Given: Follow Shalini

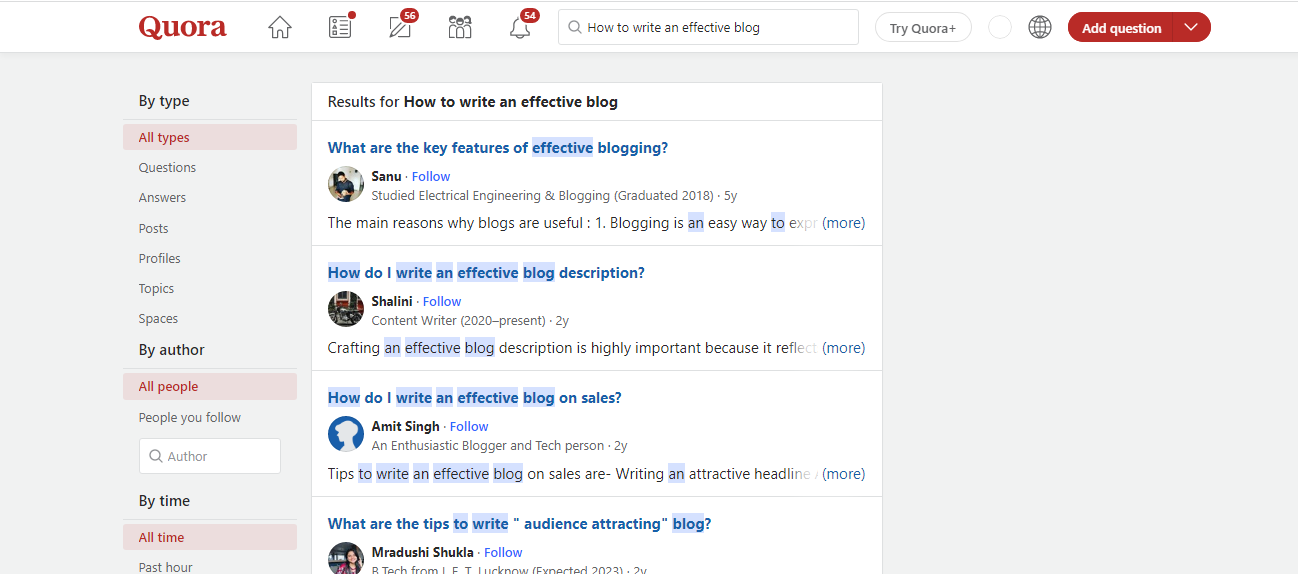Looking at the screenshot, I should coord(442,301).
